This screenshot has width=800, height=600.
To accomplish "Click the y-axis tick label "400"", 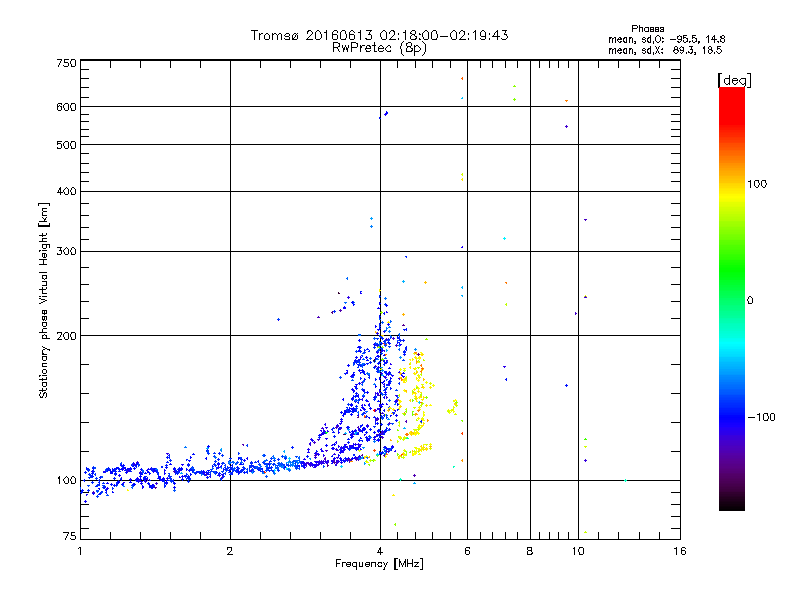I will [x=66, y=192].
